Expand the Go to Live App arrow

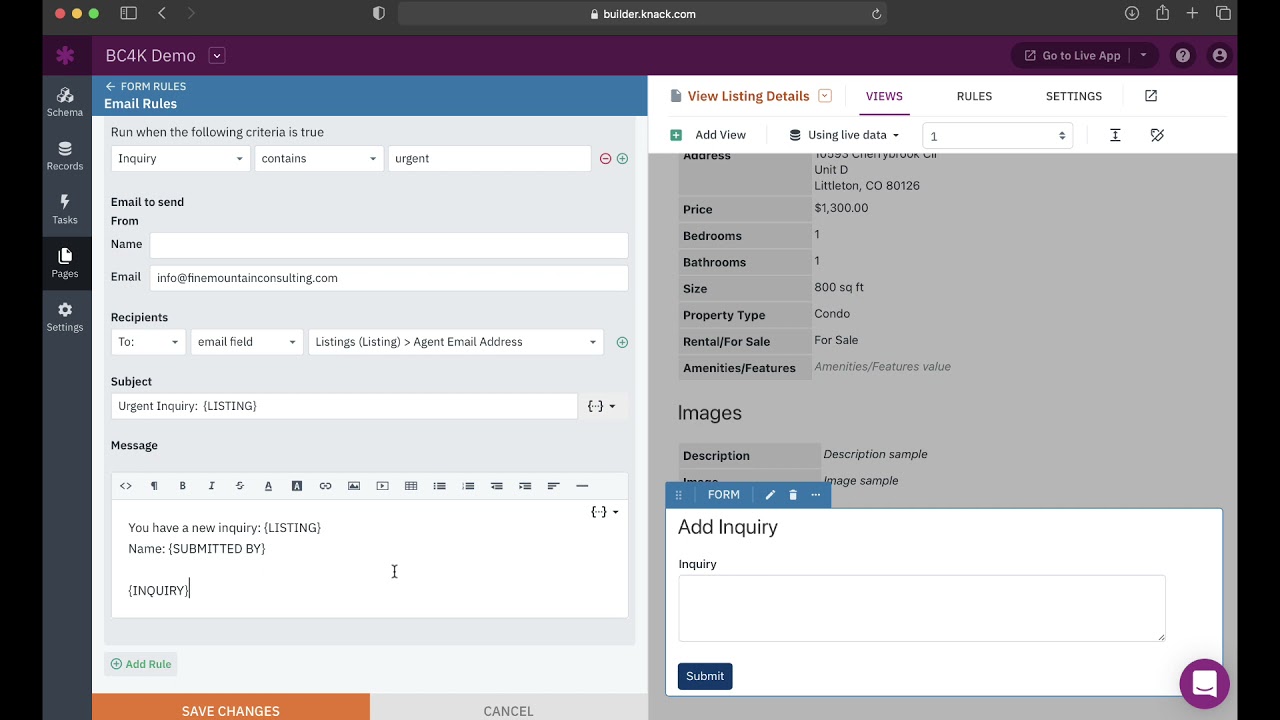tap(1143, 56)
